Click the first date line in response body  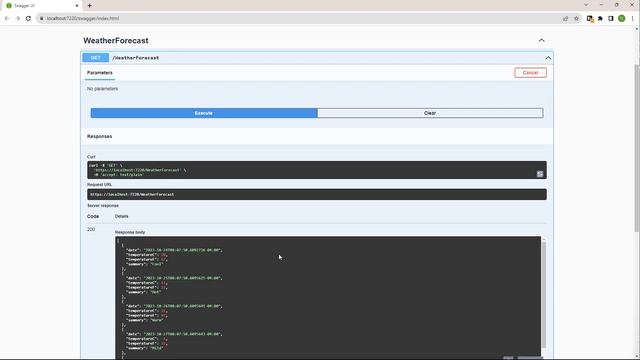click(174, 250)
